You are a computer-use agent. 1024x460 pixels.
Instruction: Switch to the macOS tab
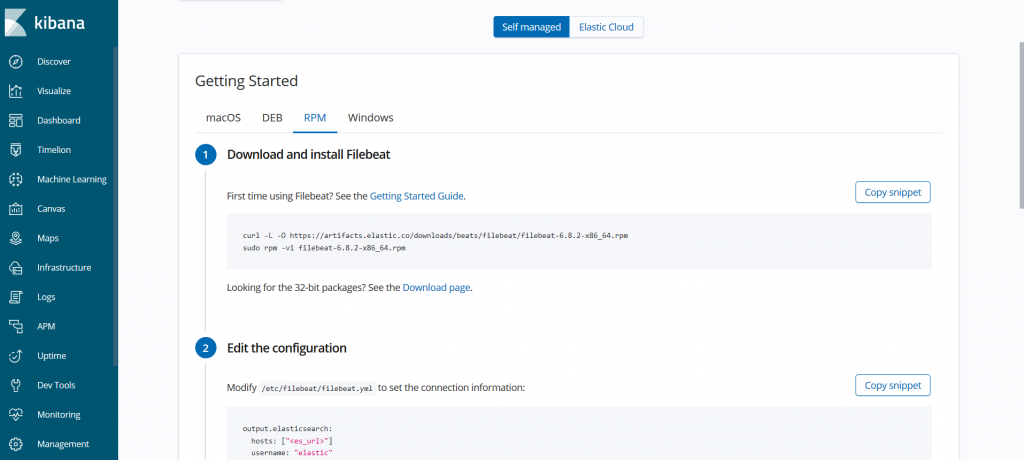[223, 118]
